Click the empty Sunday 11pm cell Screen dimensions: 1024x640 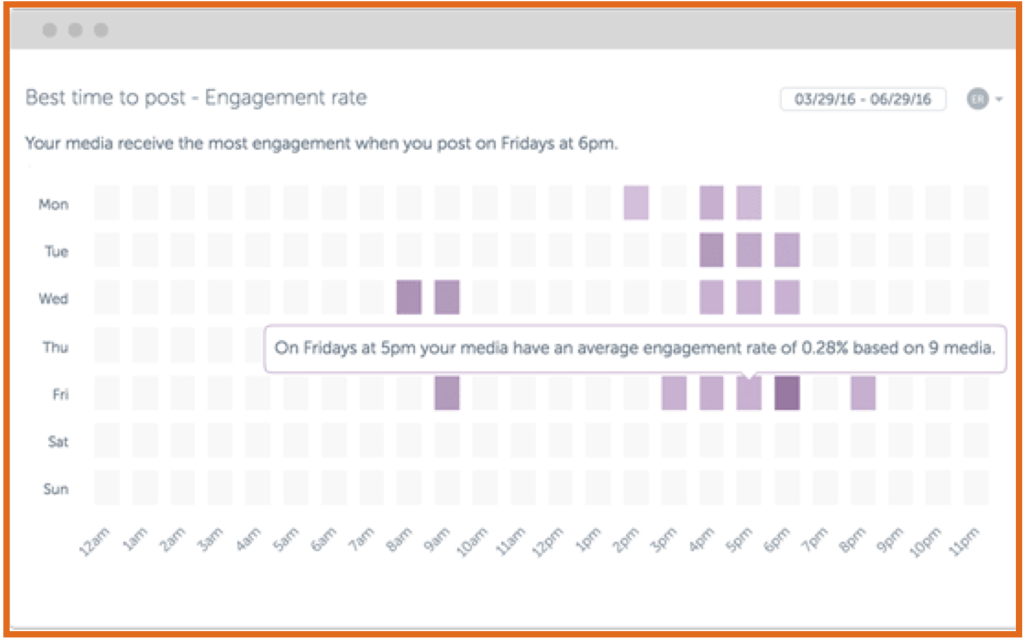pos(976,488)
